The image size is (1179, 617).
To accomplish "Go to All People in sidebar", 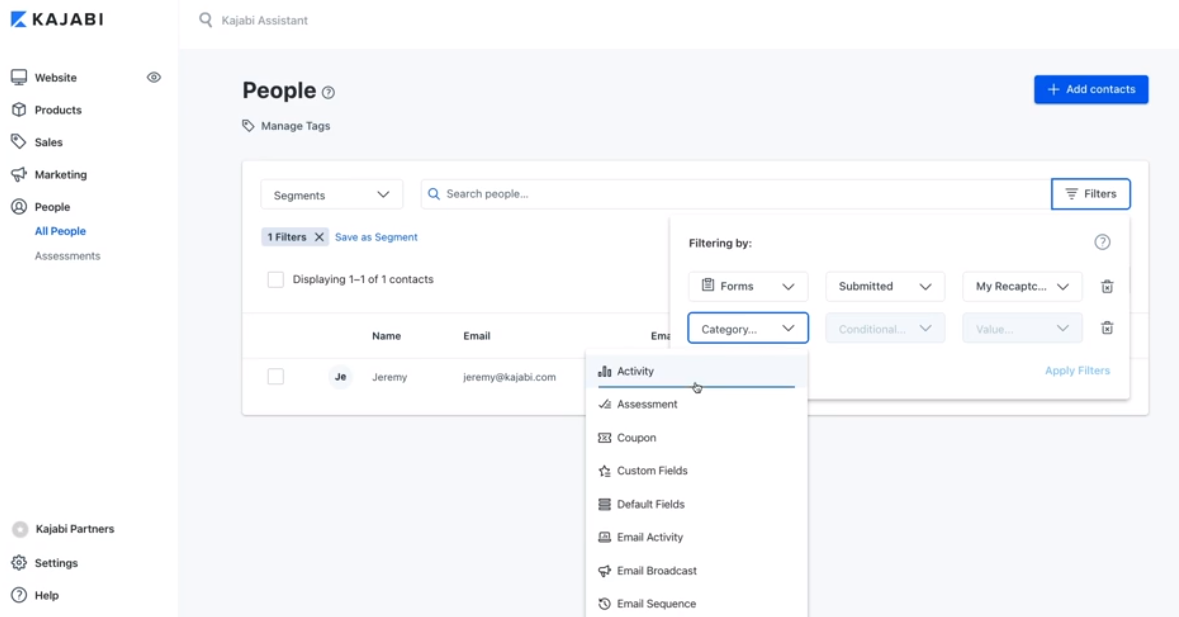I will click(x=60, y=231).
